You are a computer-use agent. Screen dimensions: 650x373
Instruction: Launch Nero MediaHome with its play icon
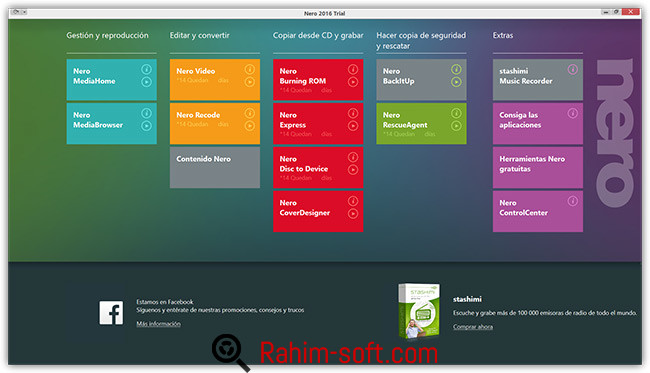tap(146, 82)
